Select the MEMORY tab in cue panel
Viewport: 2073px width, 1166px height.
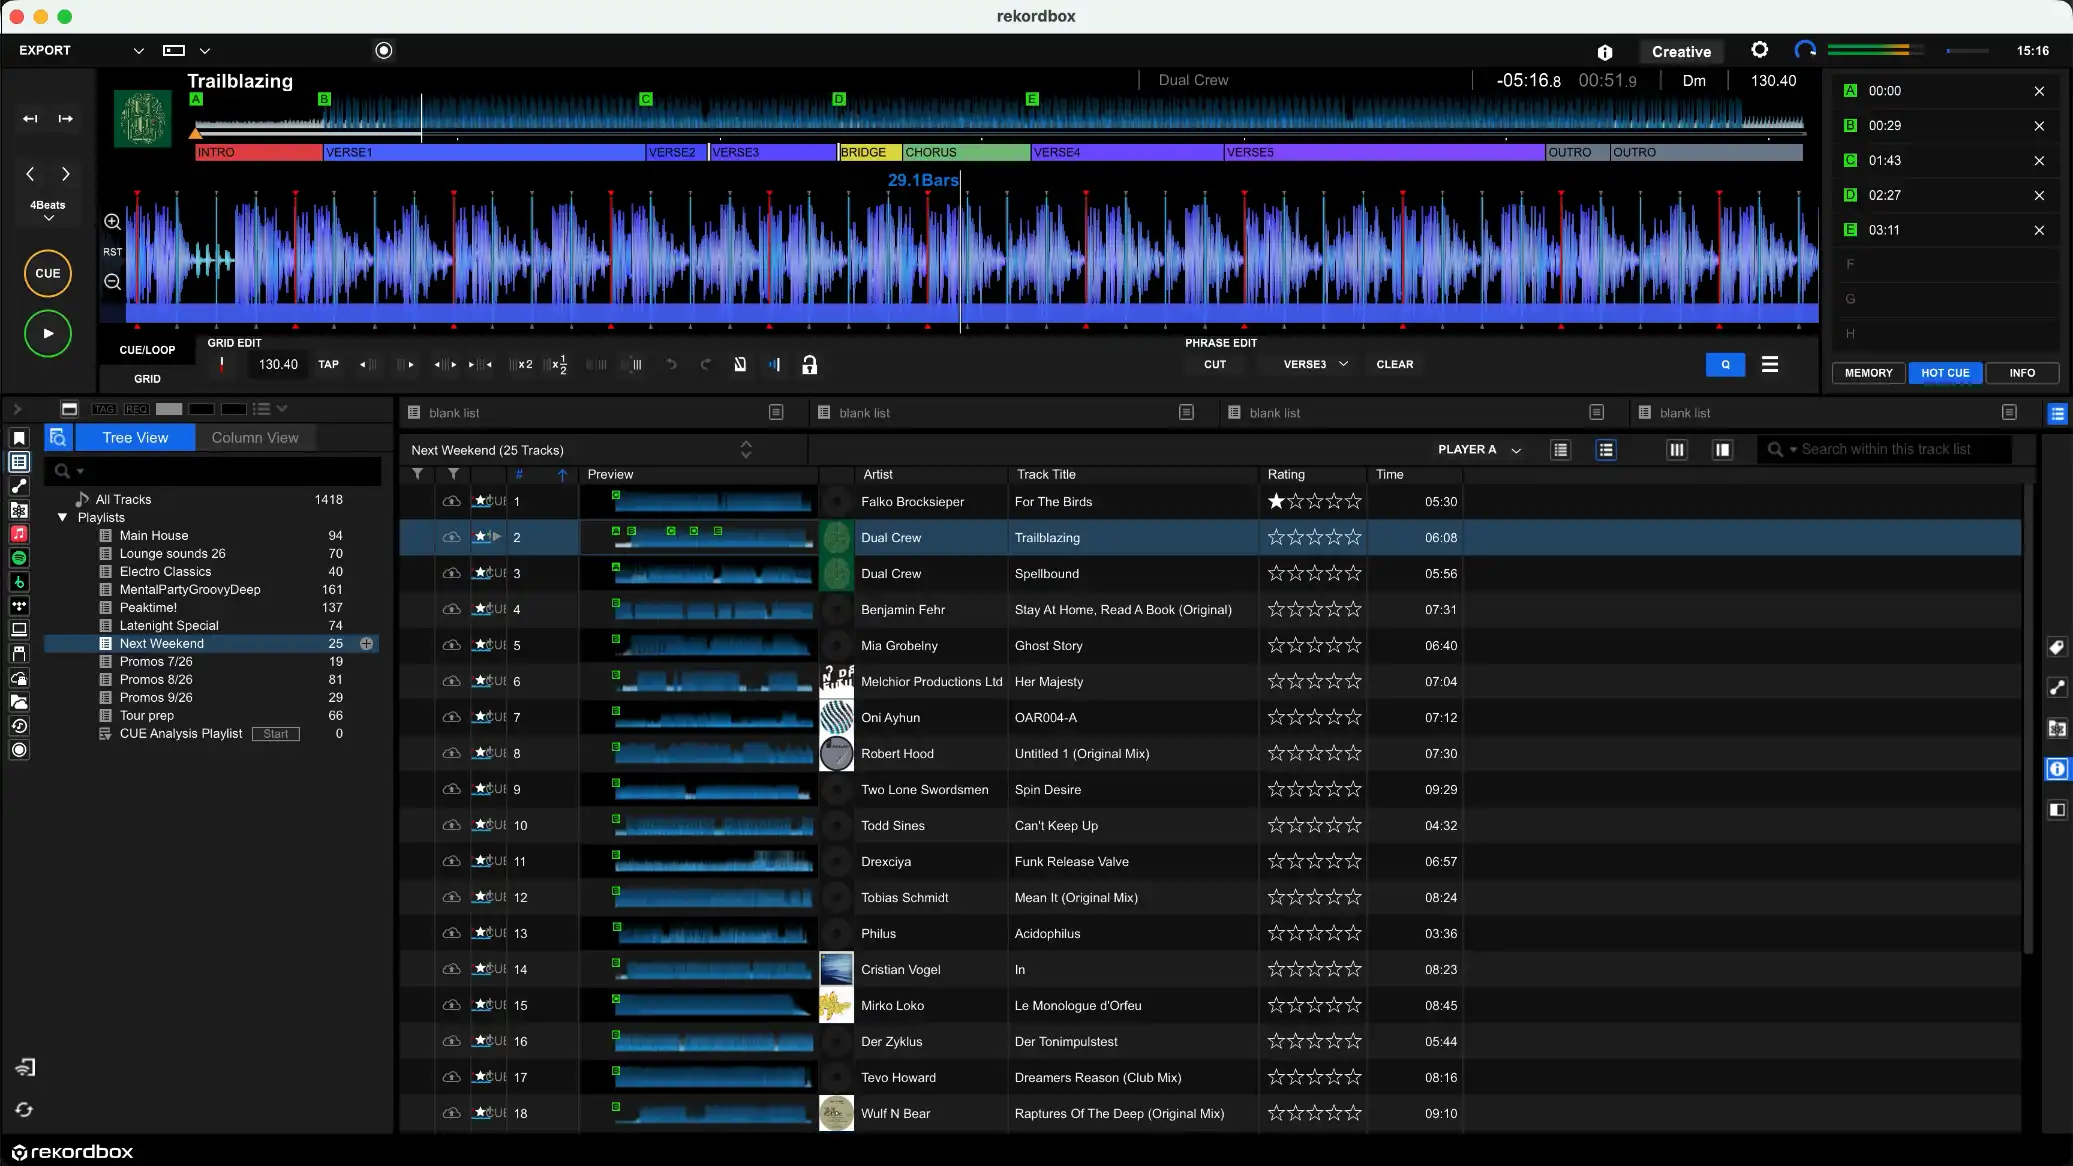[x=1868, y=373]
